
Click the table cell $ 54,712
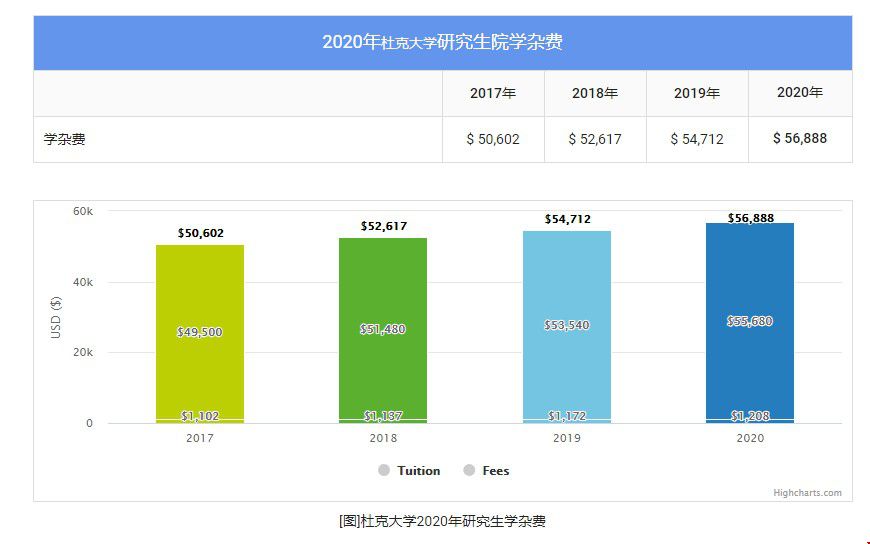tap(697, 139)
